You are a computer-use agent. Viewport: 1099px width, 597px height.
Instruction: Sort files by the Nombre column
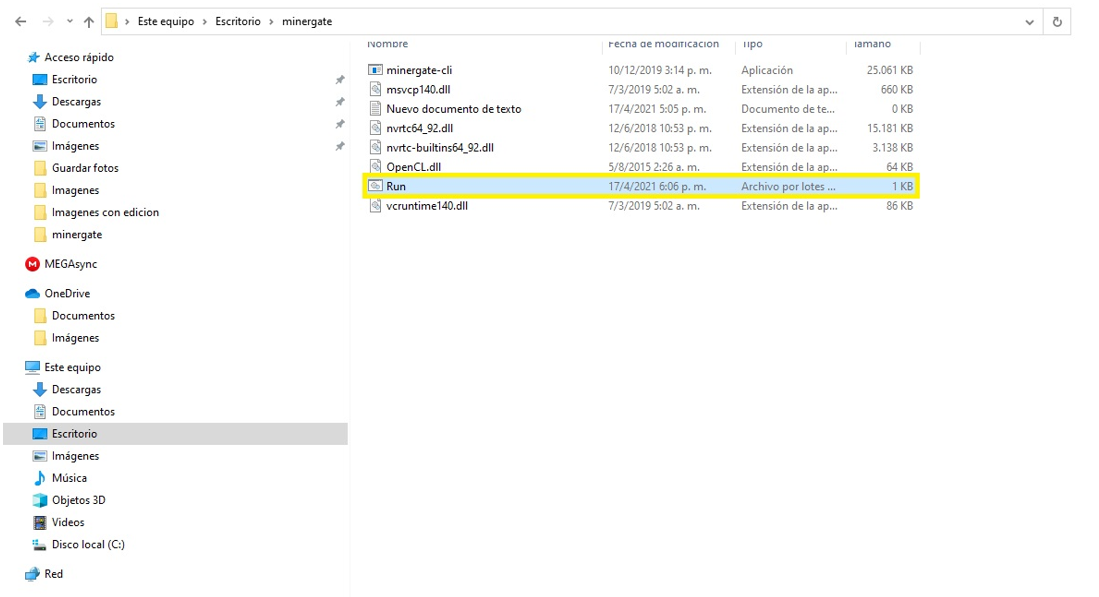coord(388,44)
